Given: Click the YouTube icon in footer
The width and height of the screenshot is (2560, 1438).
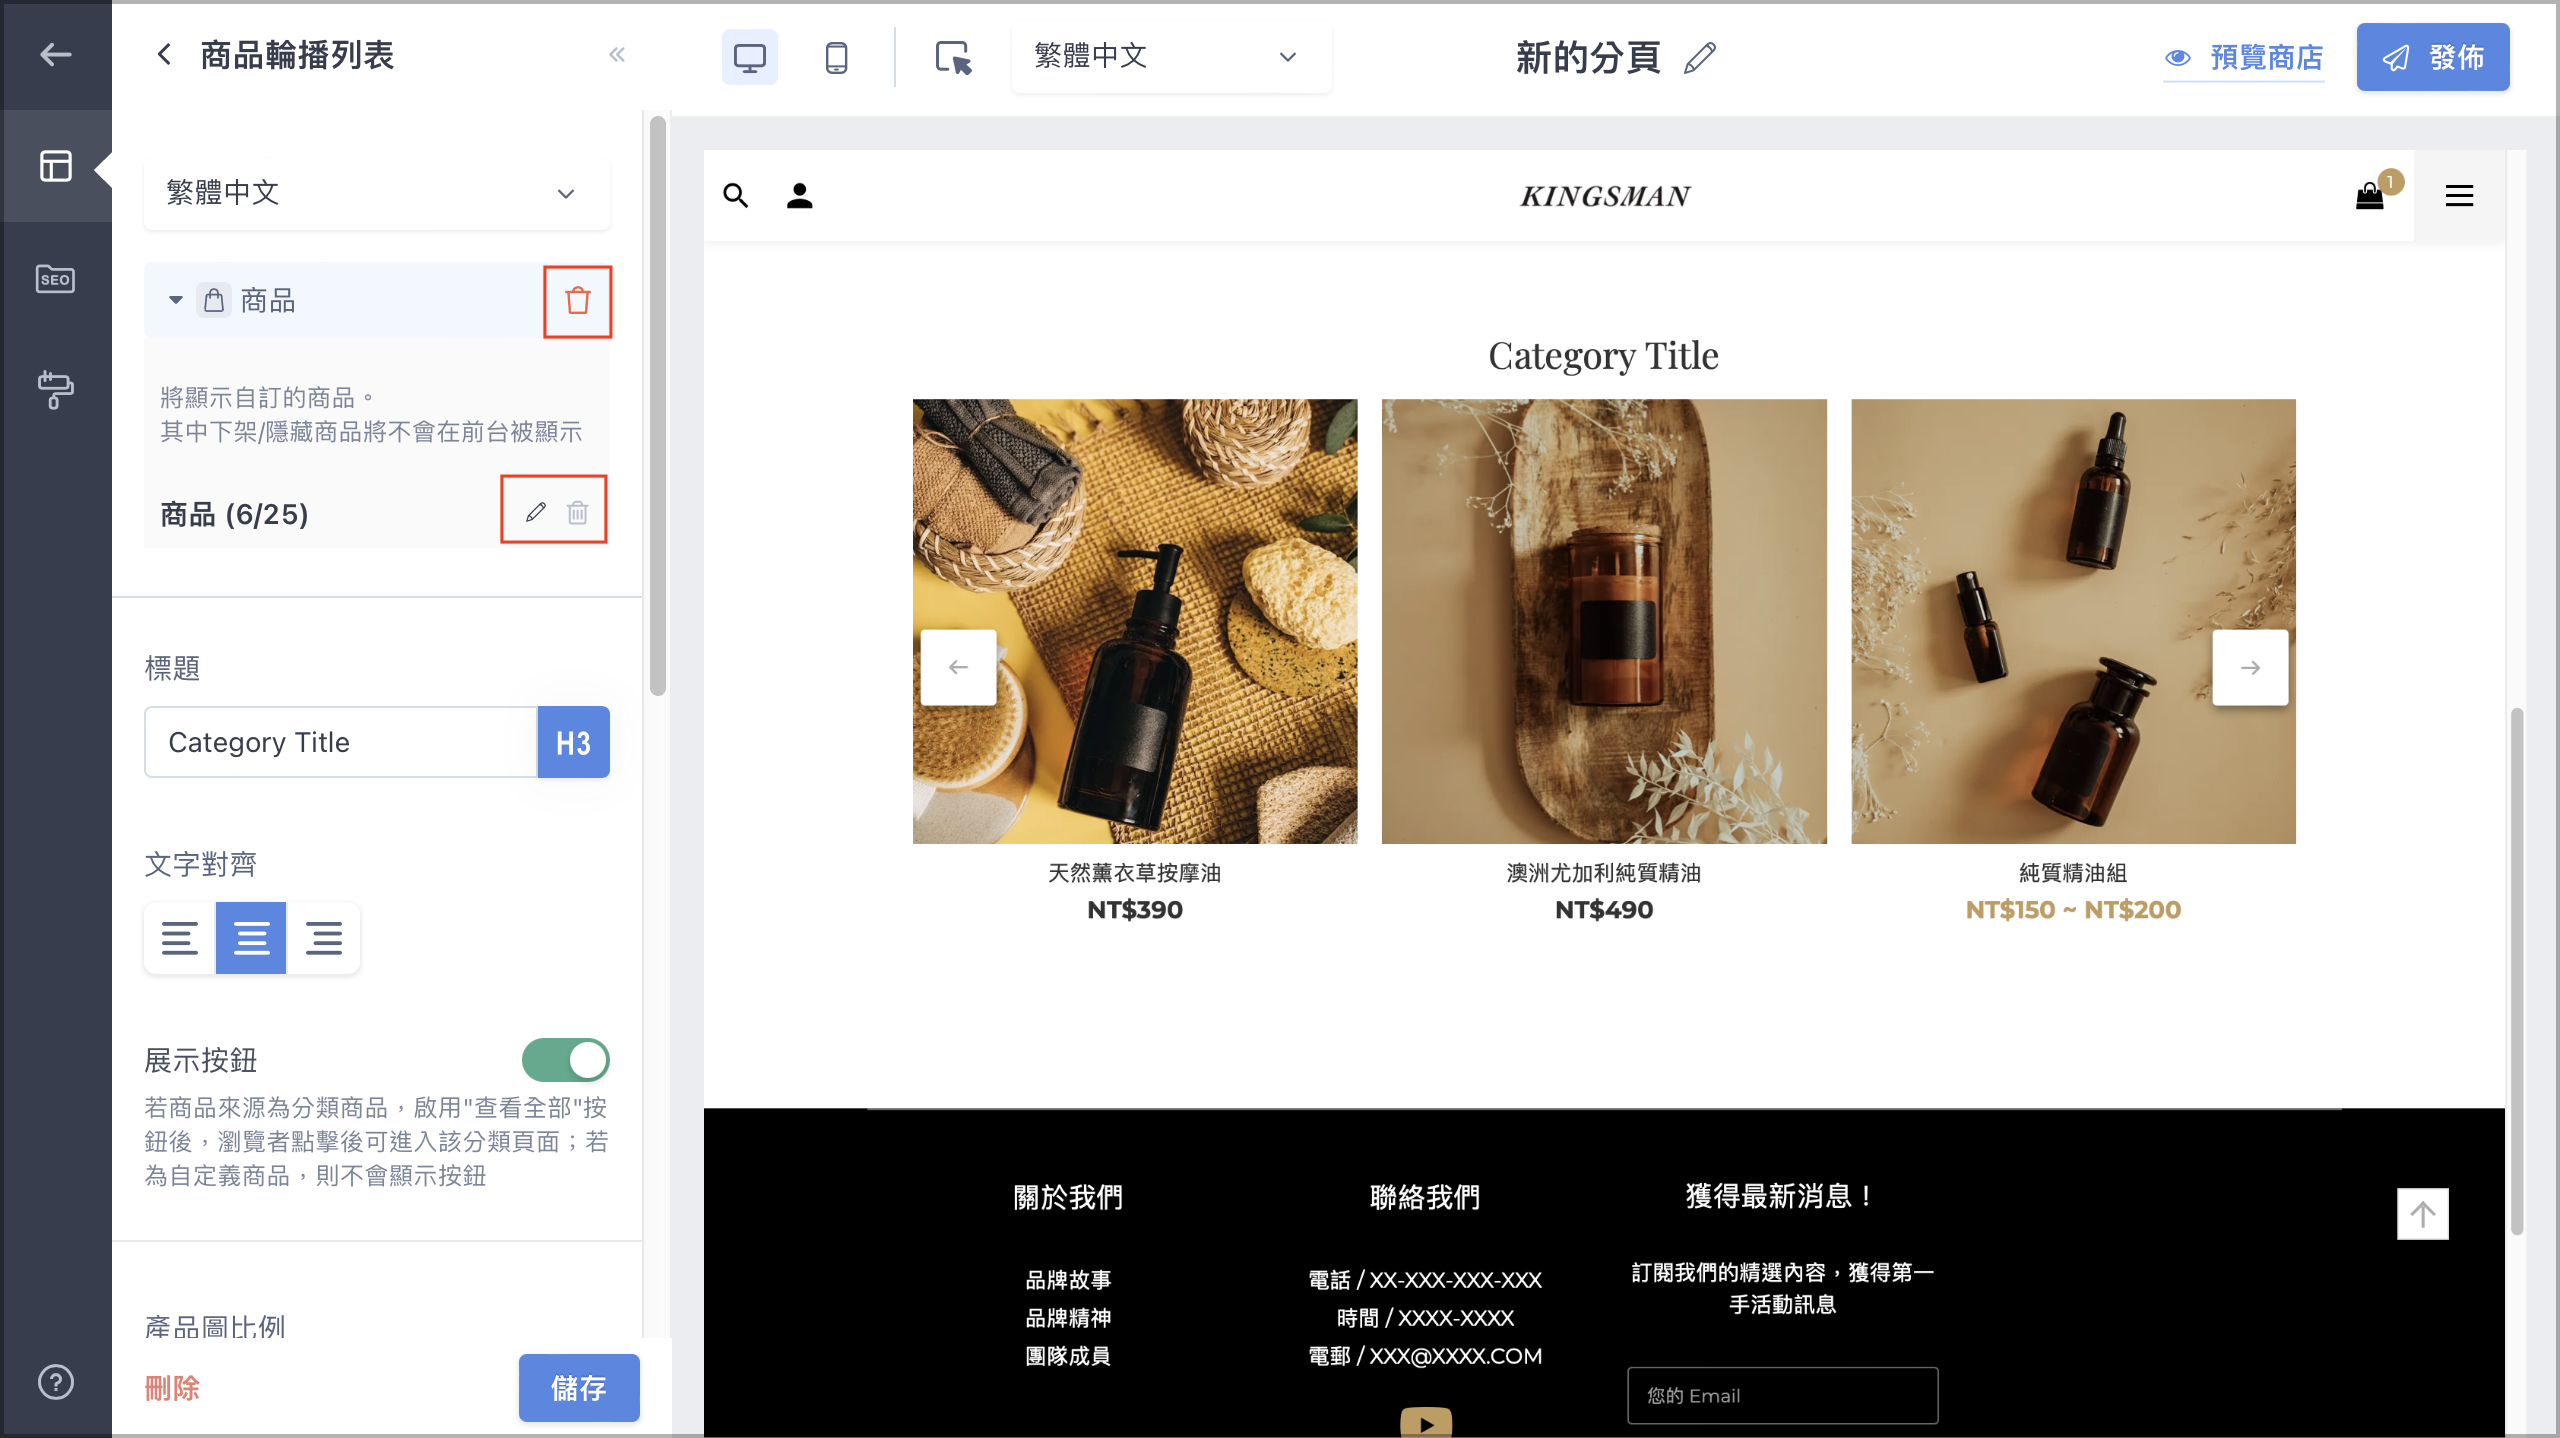Looking at the screenshot, I should pos(1426,1422).
